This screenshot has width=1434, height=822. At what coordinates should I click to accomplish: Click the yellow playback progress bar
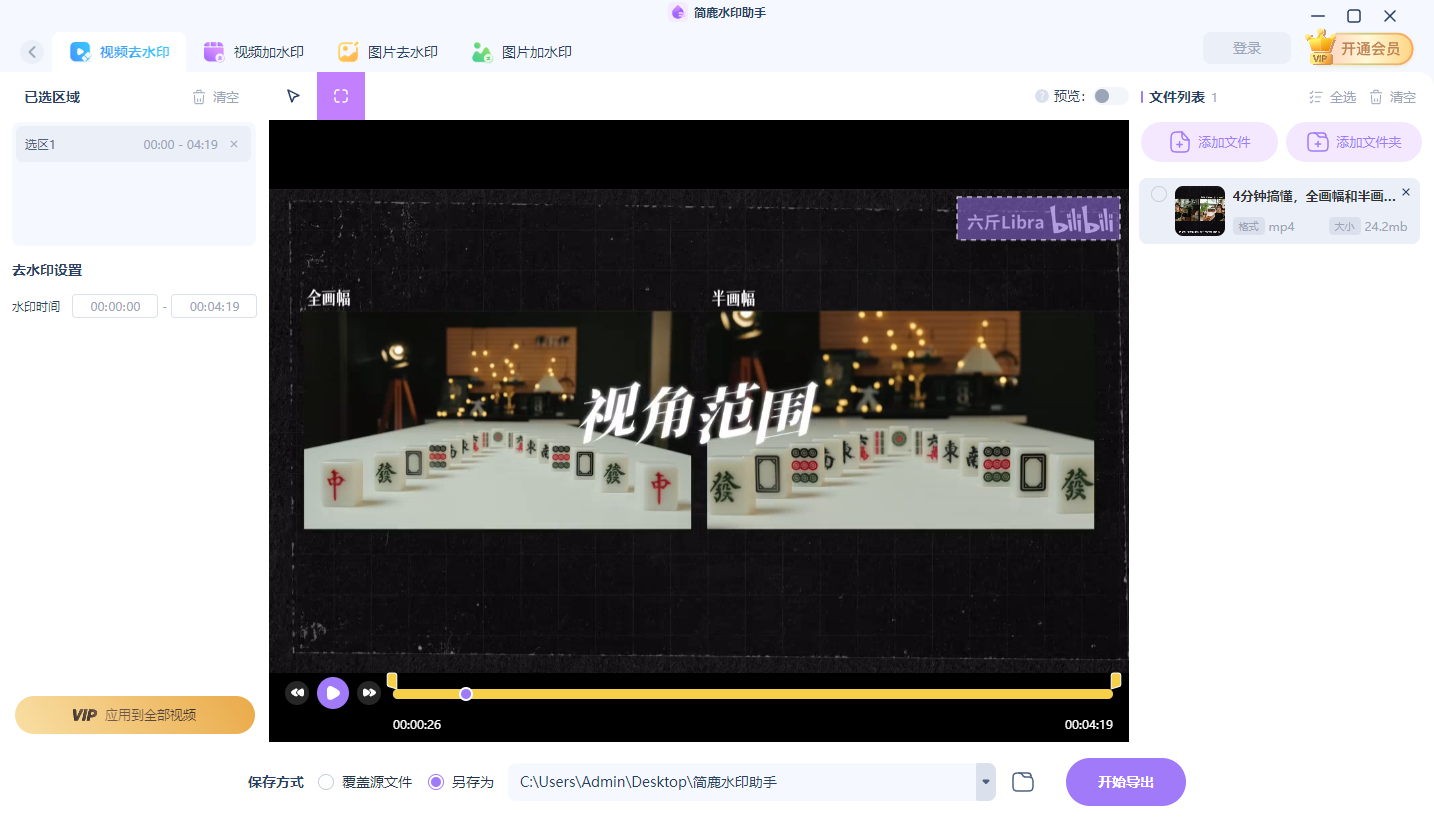coord(750,693)
